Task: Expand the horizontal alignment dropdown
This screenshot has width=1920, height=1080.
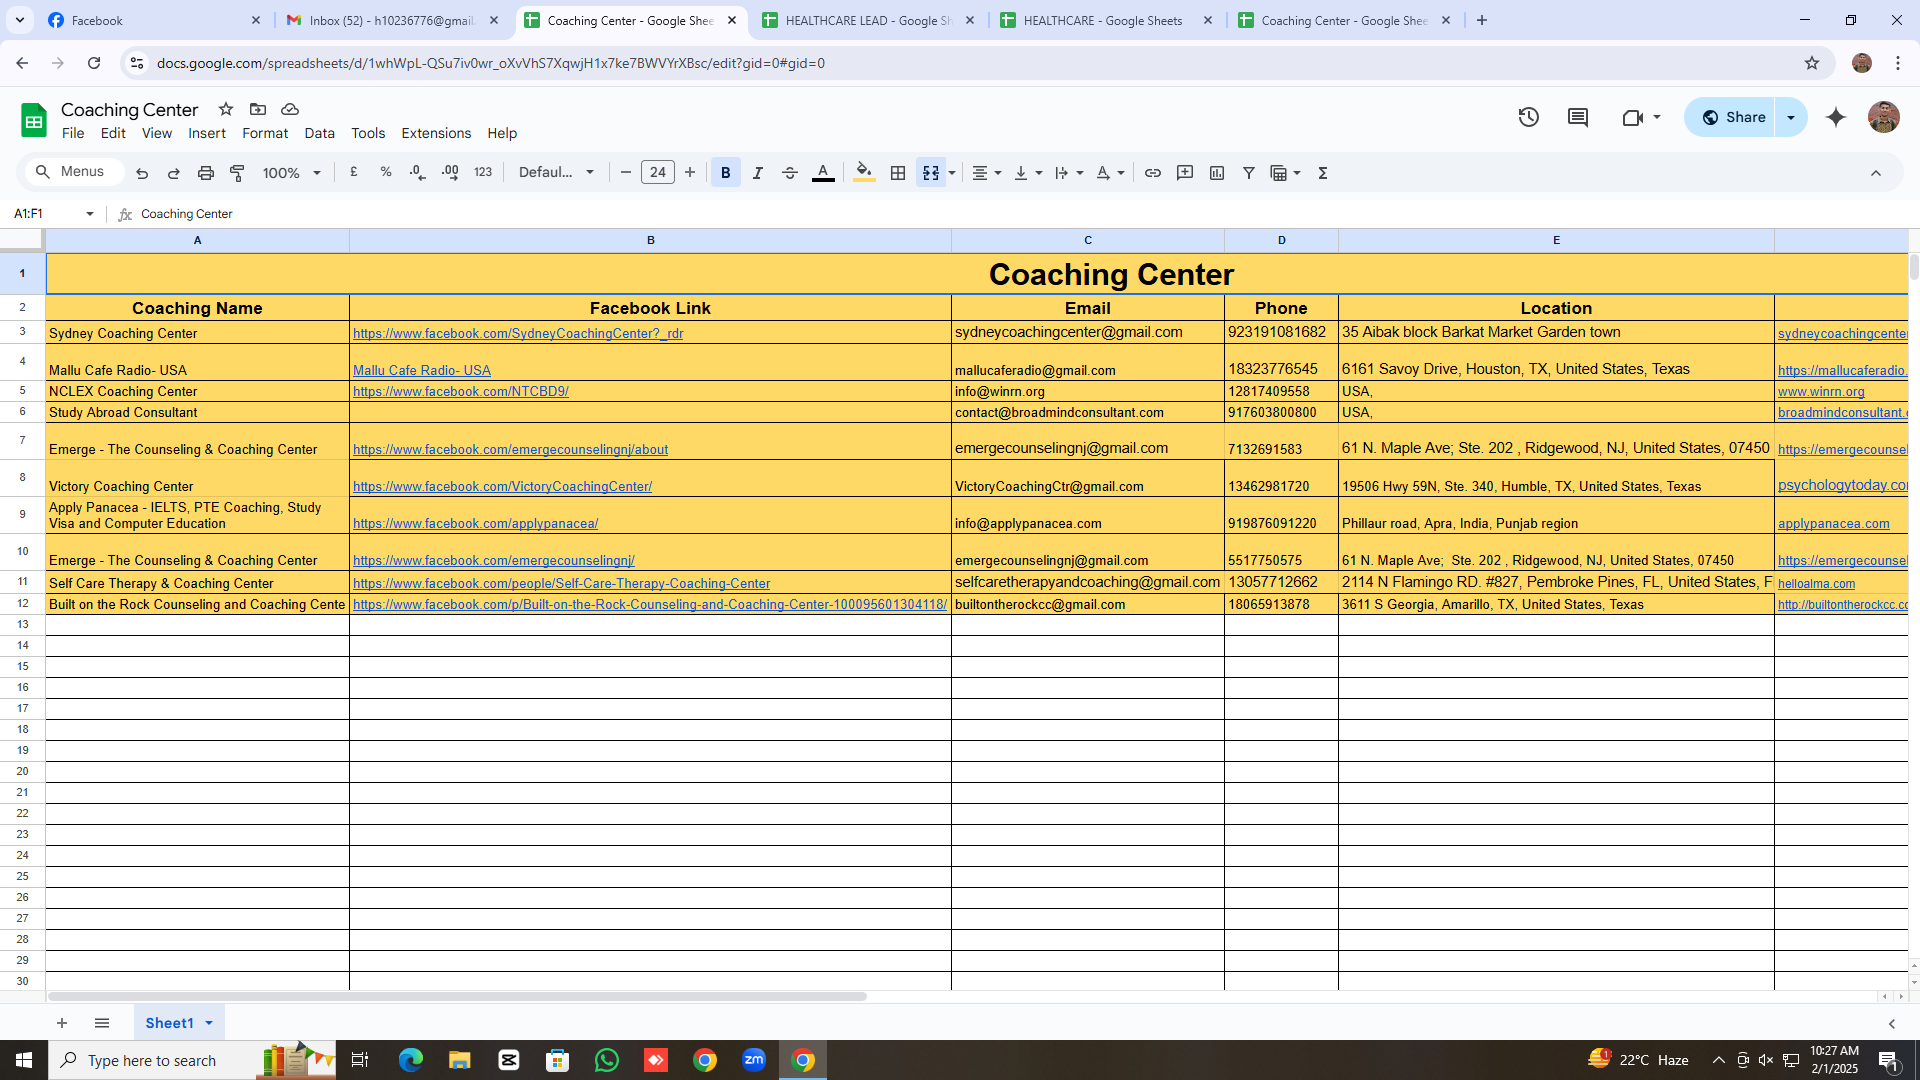Action: (x=997, y=172)
